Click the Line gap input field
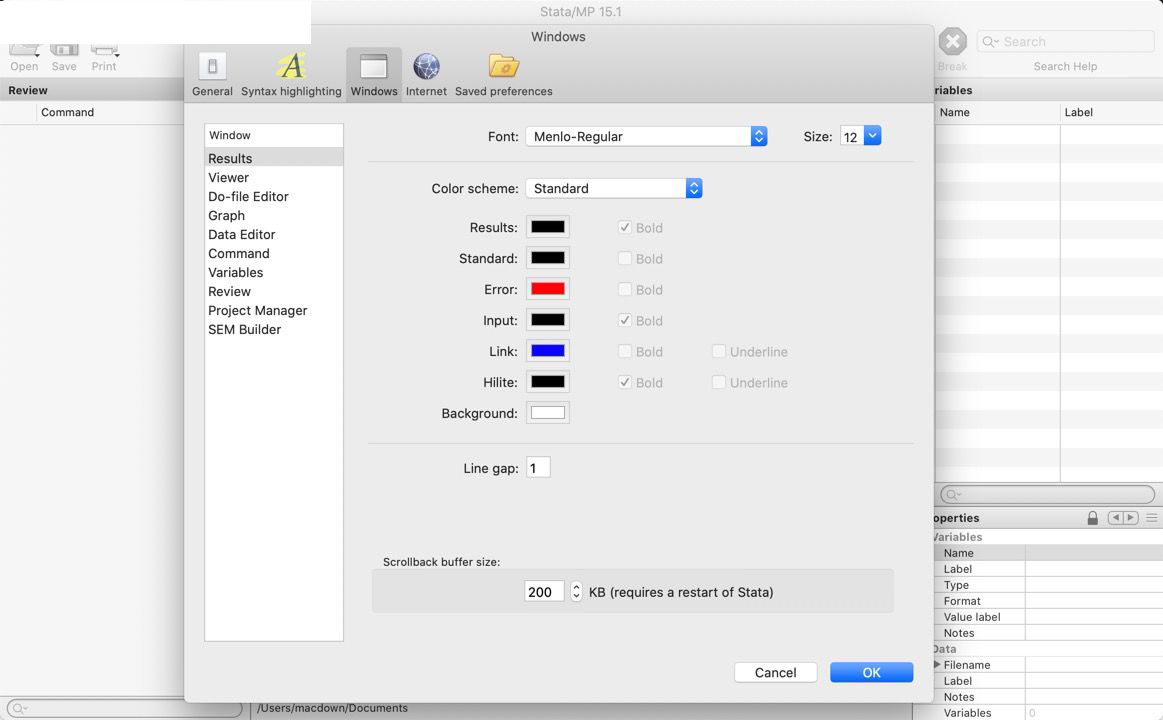The image size is (1163, 720). point(538,468)
